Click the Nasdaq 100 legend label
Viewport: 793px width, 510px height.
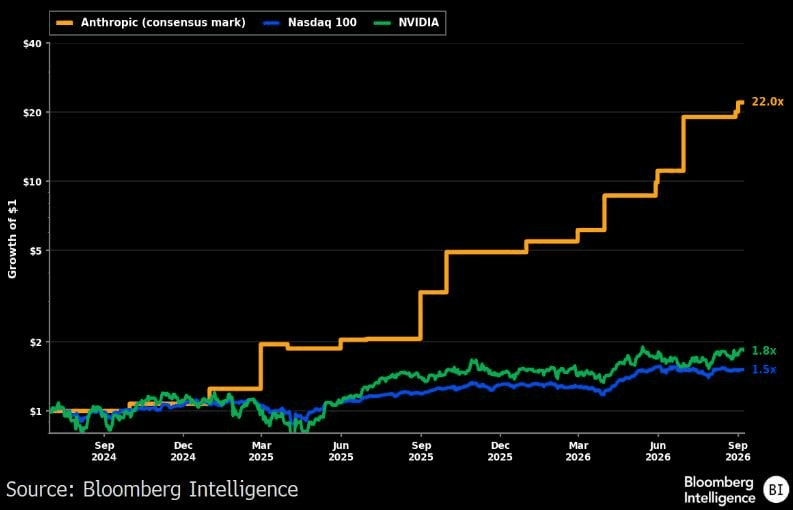tap(323, 23)
